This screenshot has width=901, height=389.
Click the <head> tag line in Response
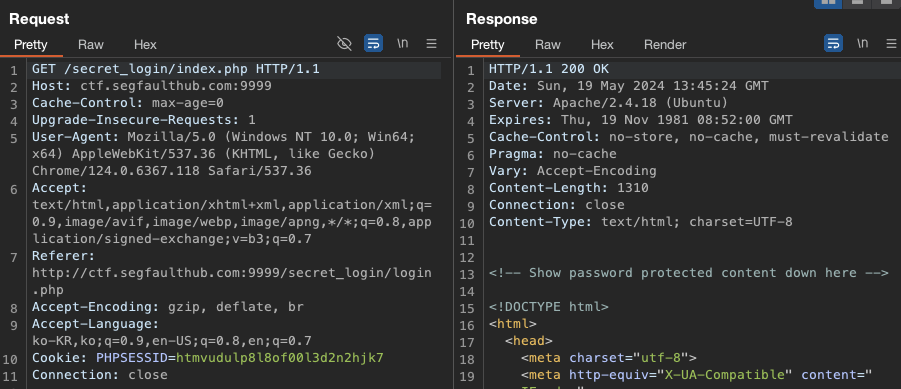click(529, 341)
